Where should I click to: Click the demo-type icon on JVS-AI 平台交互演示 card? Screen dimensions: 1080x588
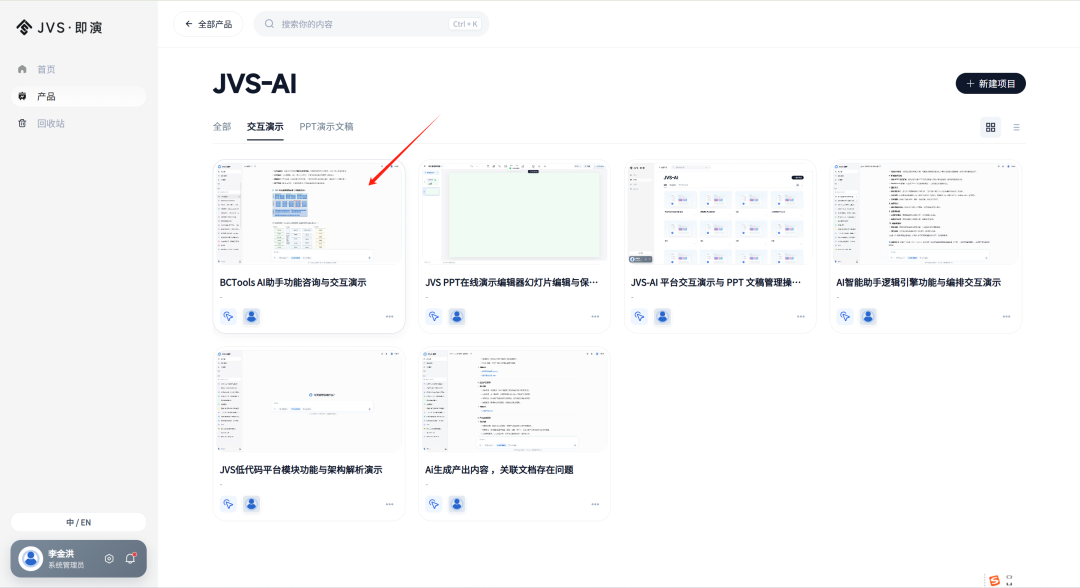639,317
